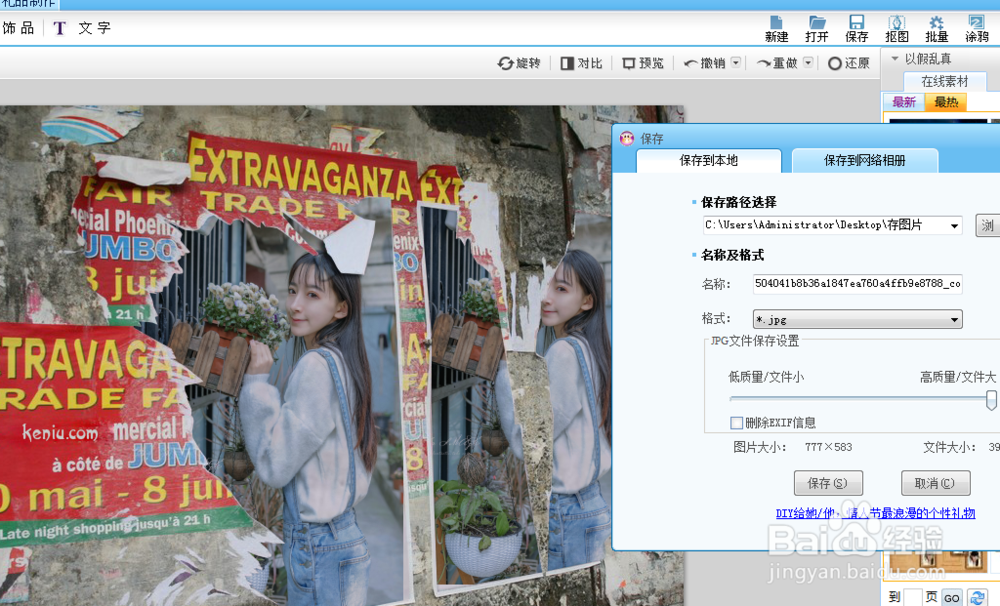This screenshot has width=1000, height=606.
Task: Click the 取消(C) cancel button
Action: [x=935, y=483]
